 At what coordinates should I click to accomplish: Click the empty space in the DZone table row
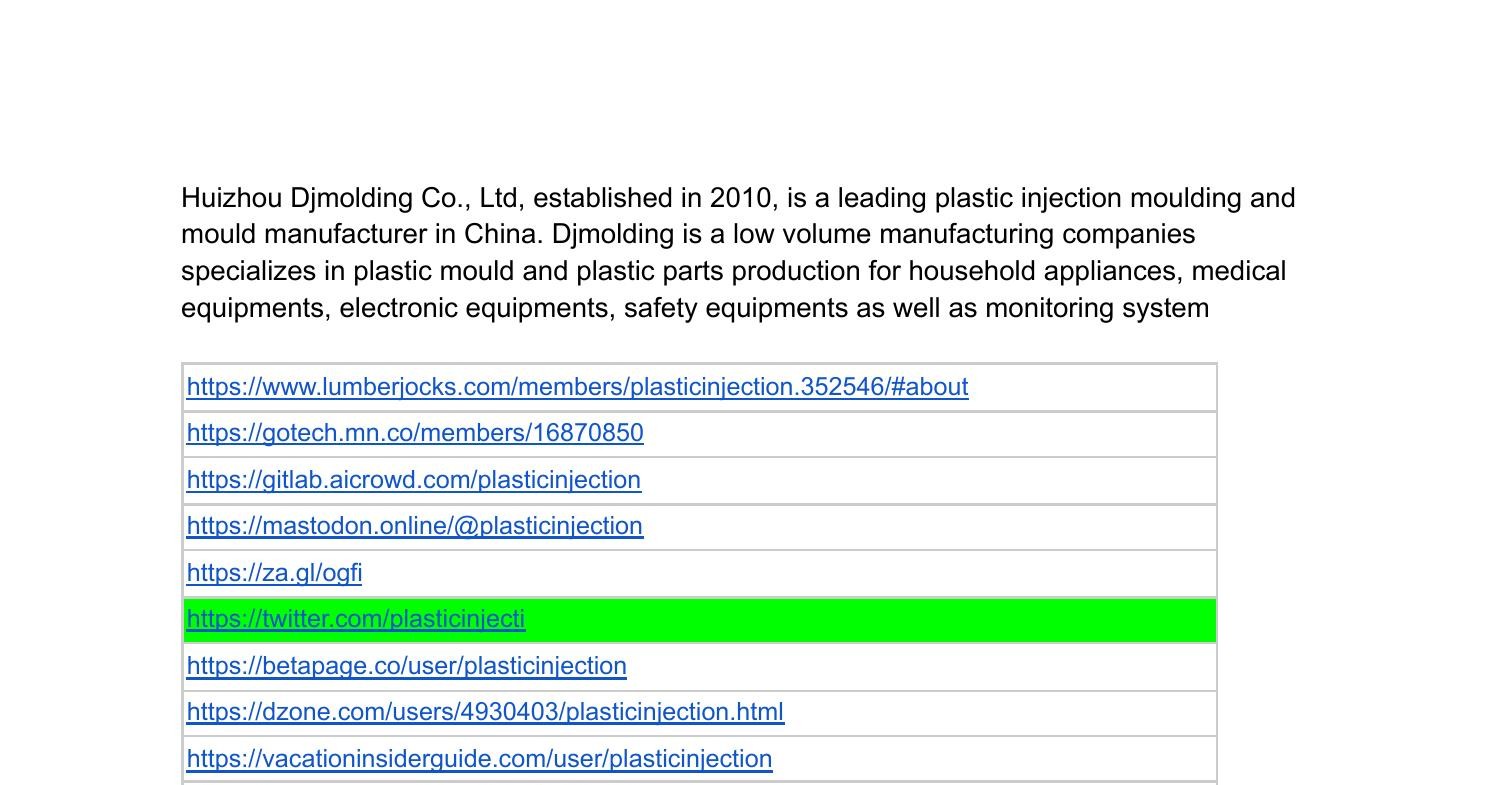click(x=1000, y=712)
